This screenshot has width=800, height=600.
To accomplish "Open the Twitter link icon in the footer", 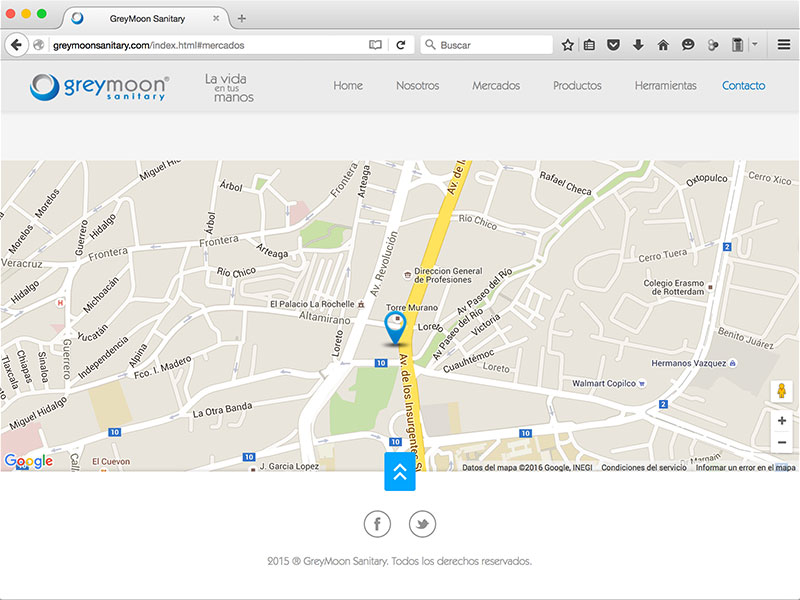I will point(422,523).
